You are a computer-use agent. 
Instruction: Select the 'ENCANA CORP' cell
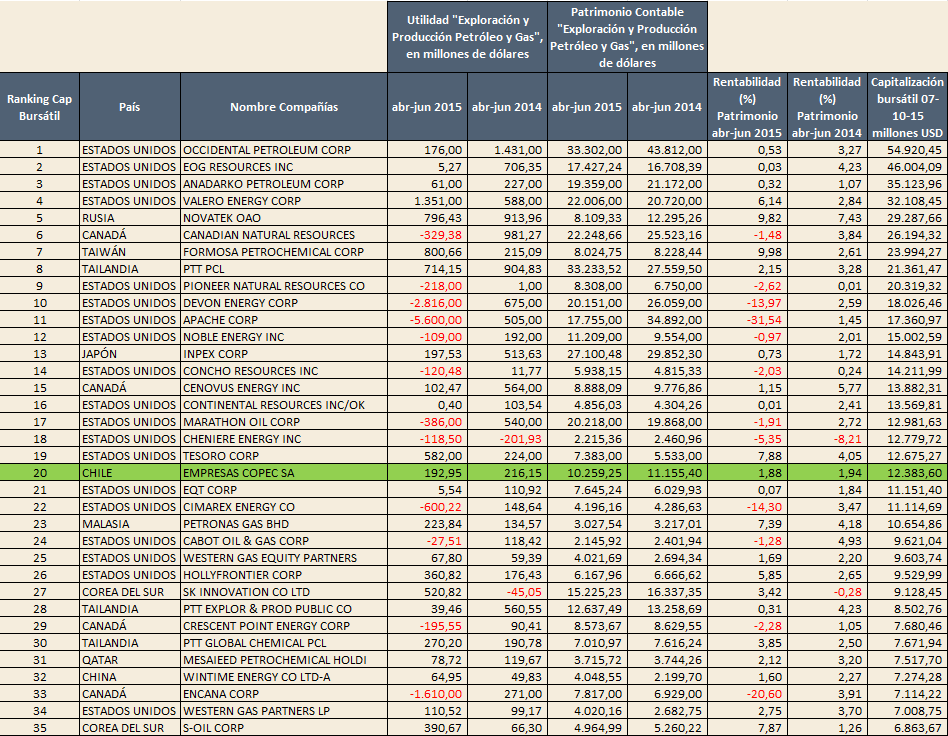pyautogui.click(x=284, y=694)
